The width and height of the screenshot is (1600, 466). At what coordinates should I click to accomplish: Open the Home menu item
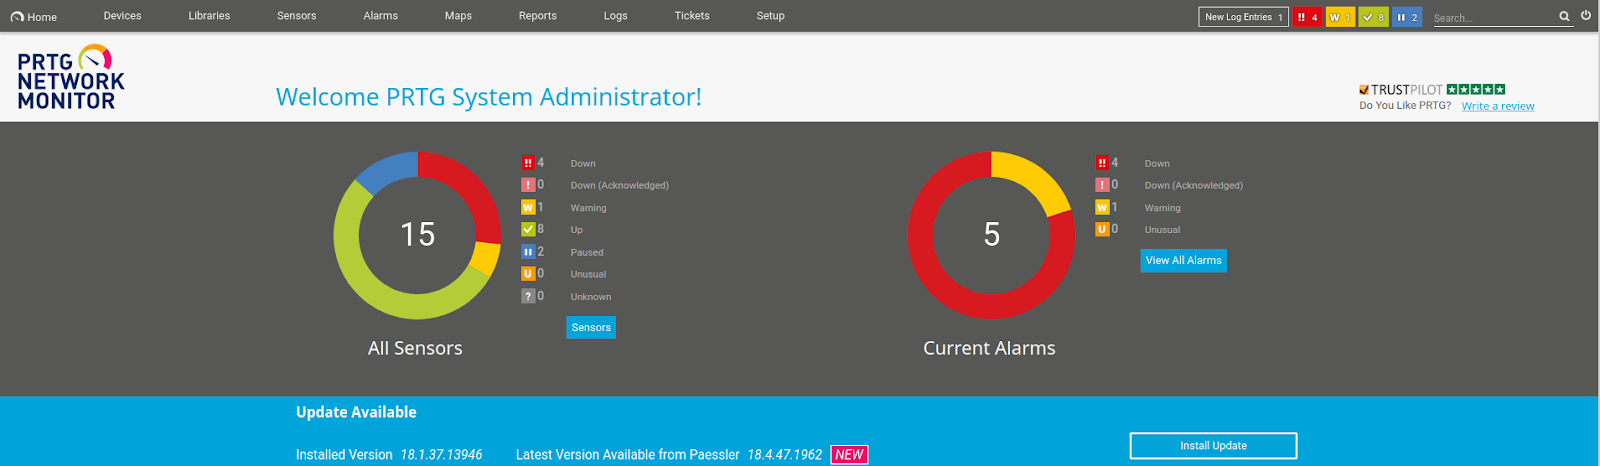(34, 16)
